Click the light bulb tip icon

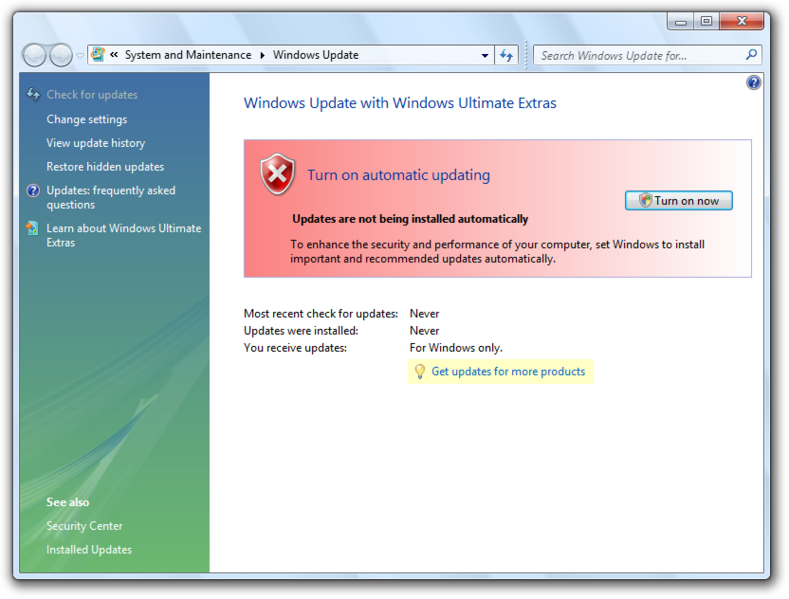420,371
